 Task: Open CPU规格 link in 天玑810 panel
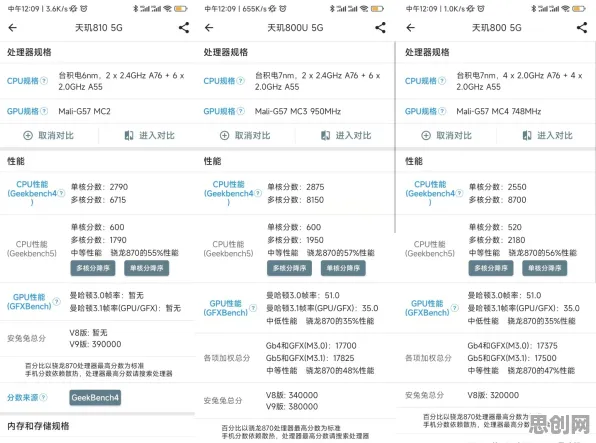click(23, 81)
